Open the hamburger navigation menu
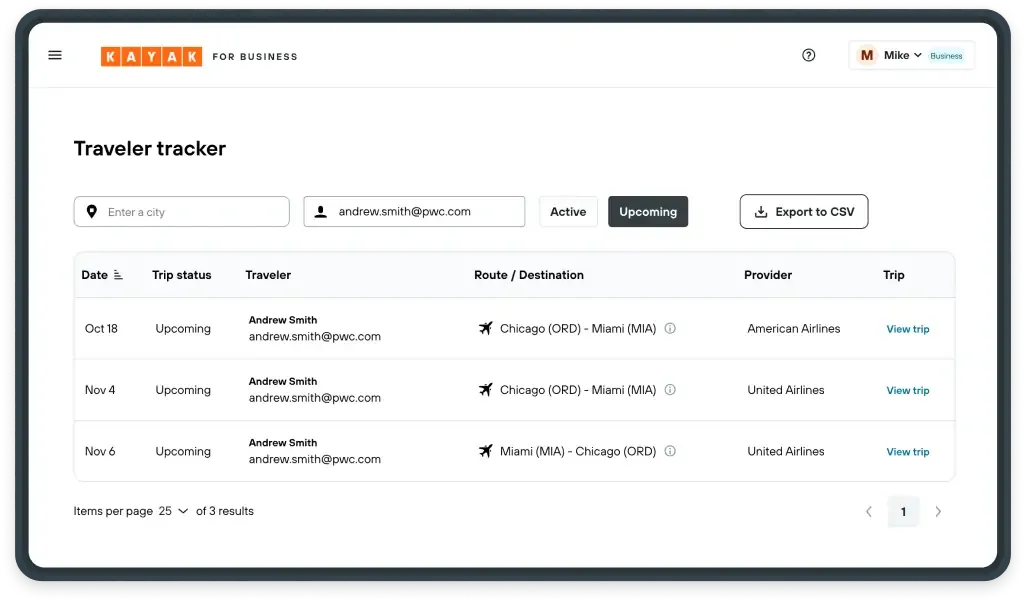Screen dimensions: 1026x603 click(55, 56)
